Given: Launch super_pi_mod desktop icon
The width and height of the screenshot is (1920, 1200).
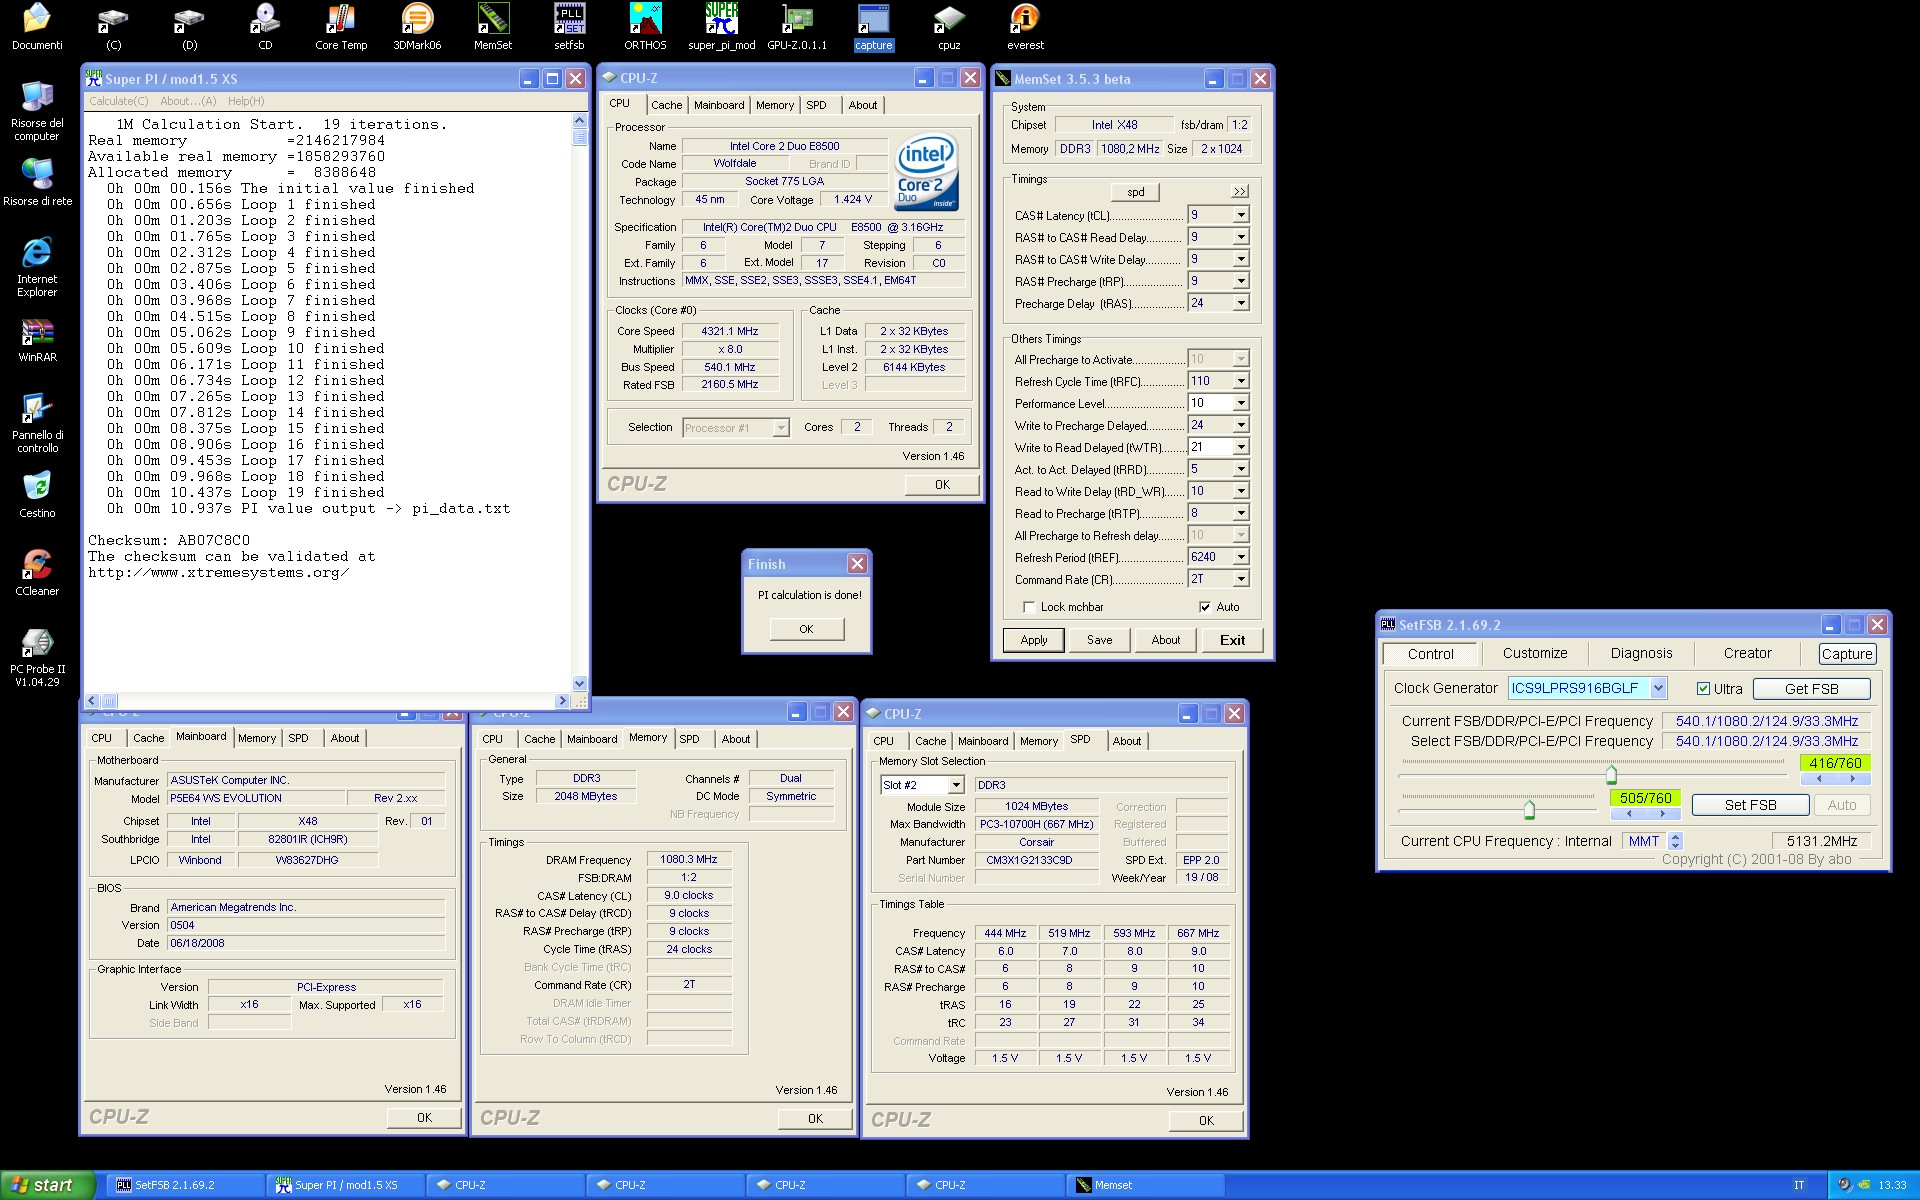Looking at the screenshot, I should (x=721, y=27).
